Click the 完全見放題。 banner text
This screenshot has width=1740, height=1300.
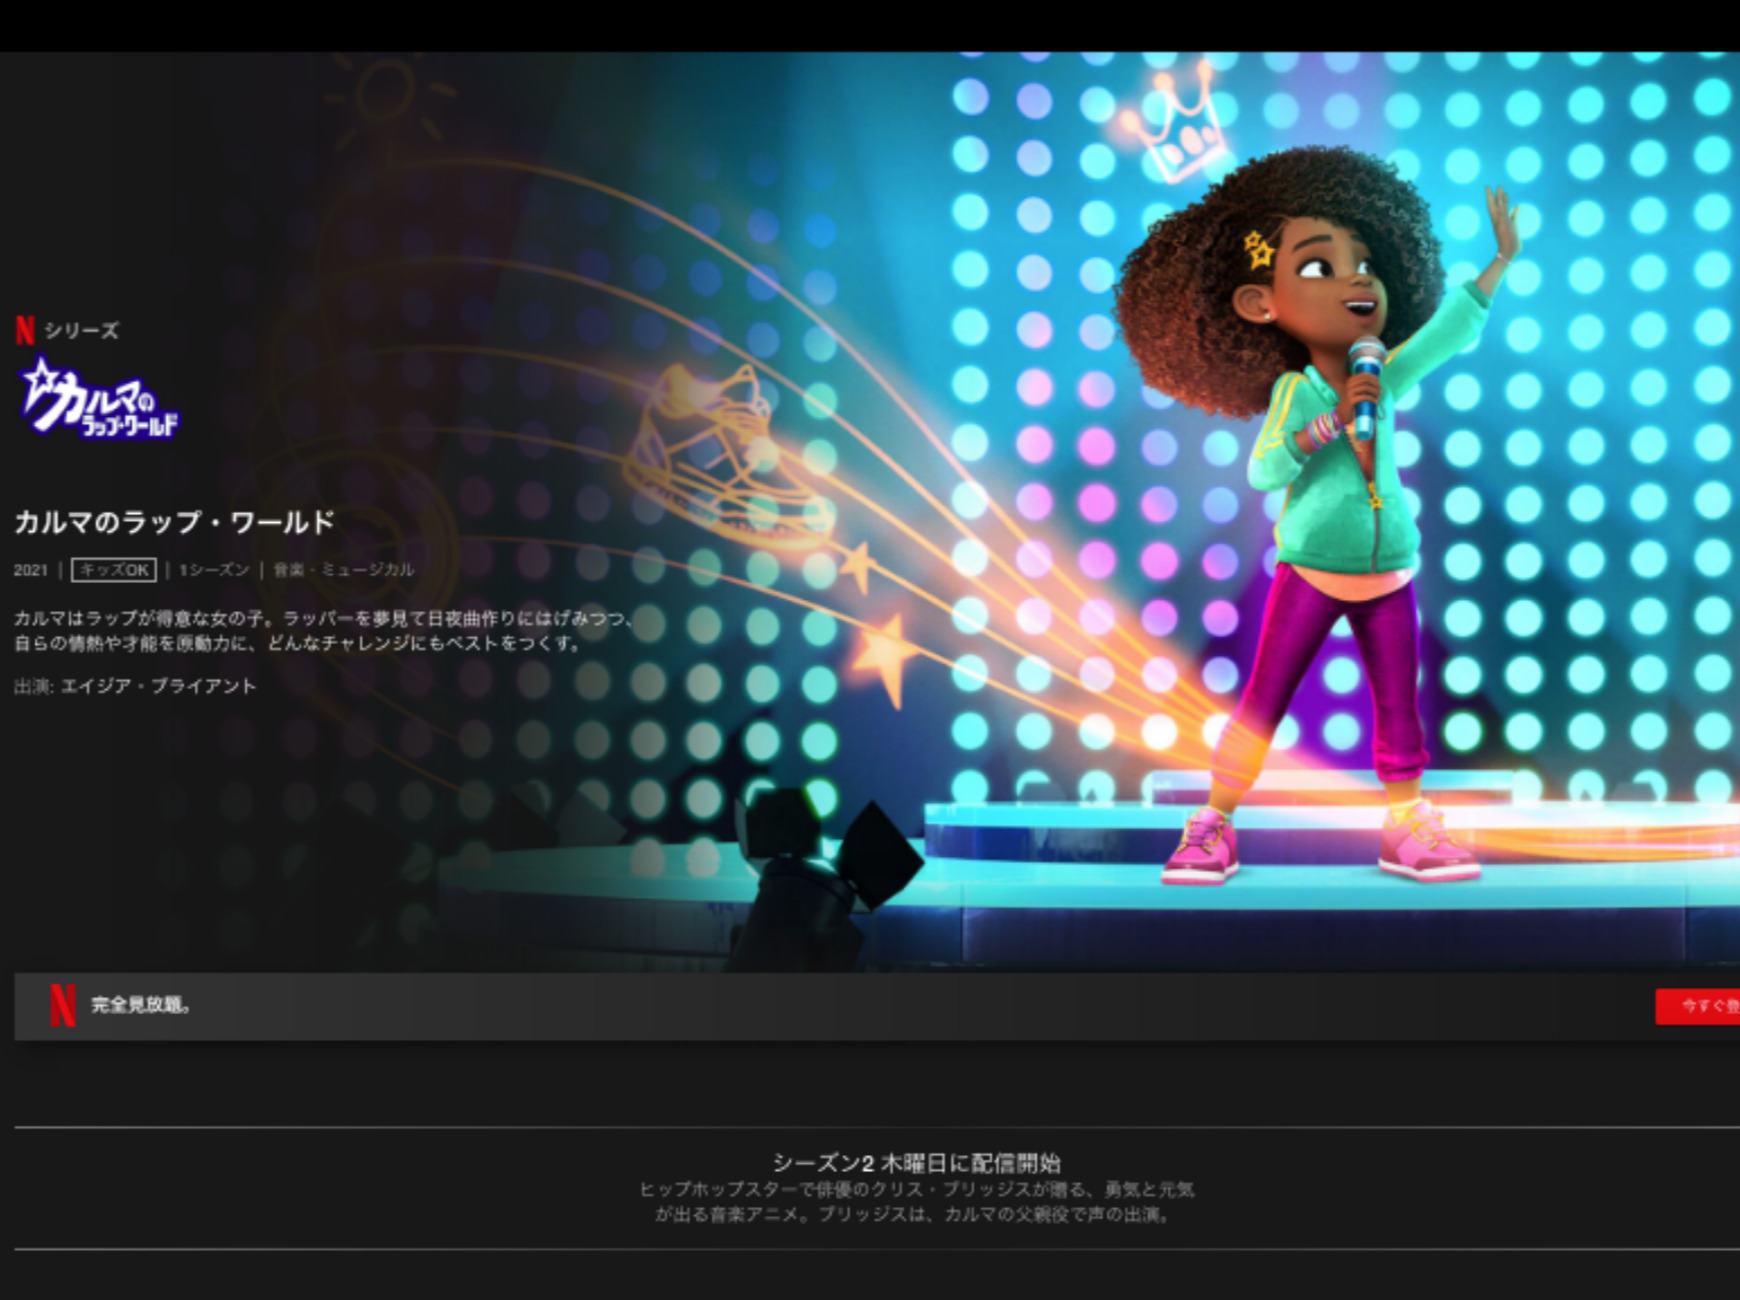141,1005
